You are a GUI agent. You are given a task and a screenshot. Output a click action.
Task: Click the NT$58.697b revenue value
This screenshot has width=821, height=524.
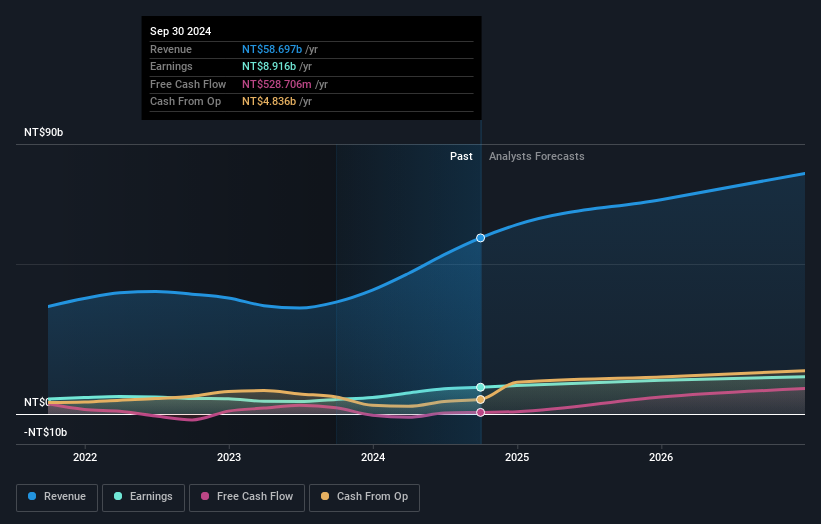272,49
